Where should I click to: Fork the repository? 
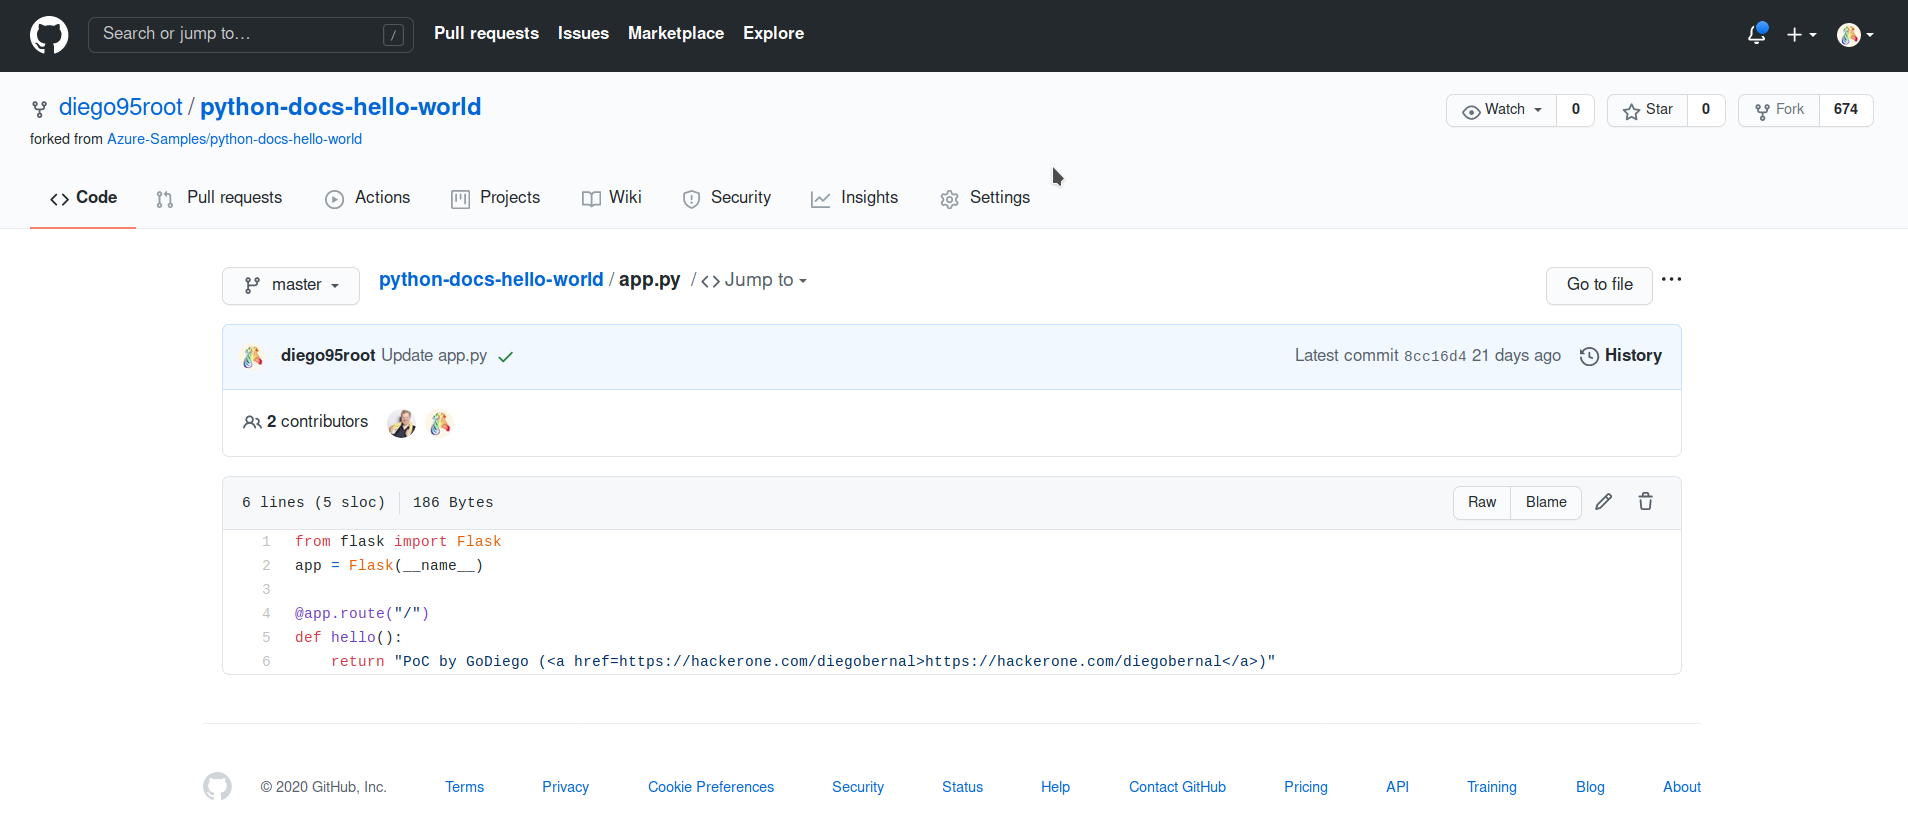pos(1779,110)
